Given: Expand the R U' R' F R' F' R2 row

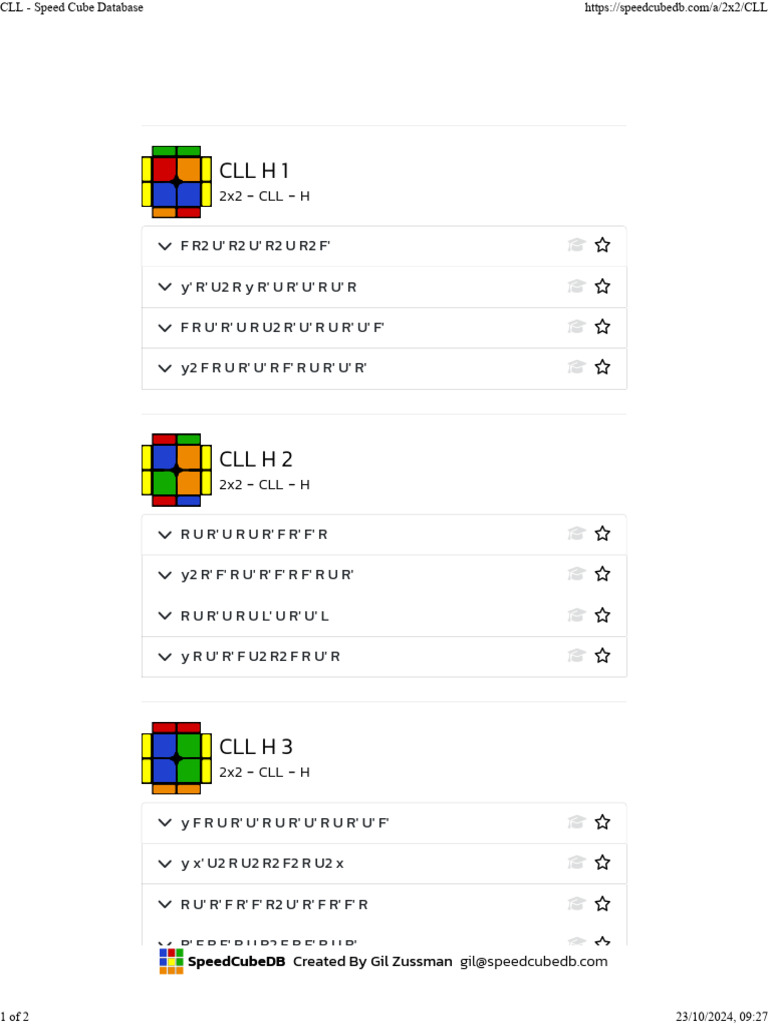Looking at the screenshot, I should tap(165, 904).
